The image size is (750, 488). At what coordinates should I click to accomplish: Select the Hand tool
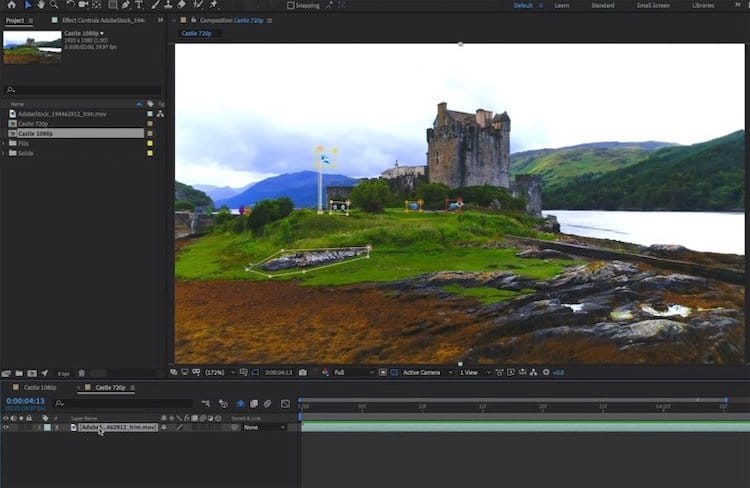(x=43, y=5)
